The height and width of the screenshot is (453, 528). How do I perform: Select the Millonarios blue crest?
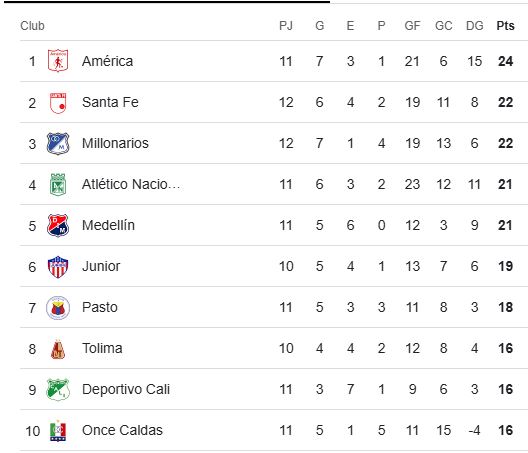[58, 144]
